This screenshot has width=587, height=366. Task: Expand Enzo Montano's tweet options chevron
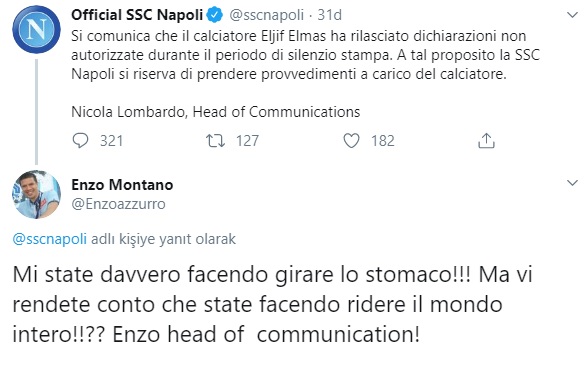coord(572,183)
